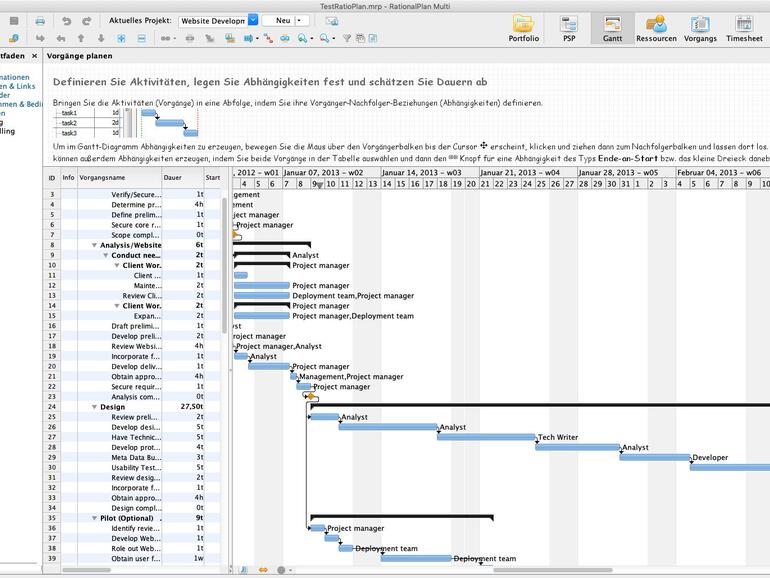Click the gray circle icon below chart

click(281, 570)
